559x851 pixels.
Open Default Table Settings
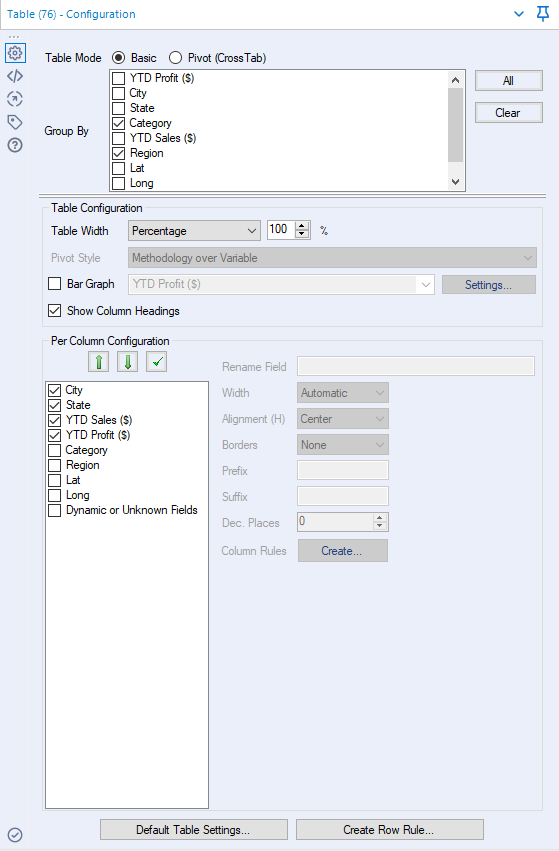(x=194, y=829)
